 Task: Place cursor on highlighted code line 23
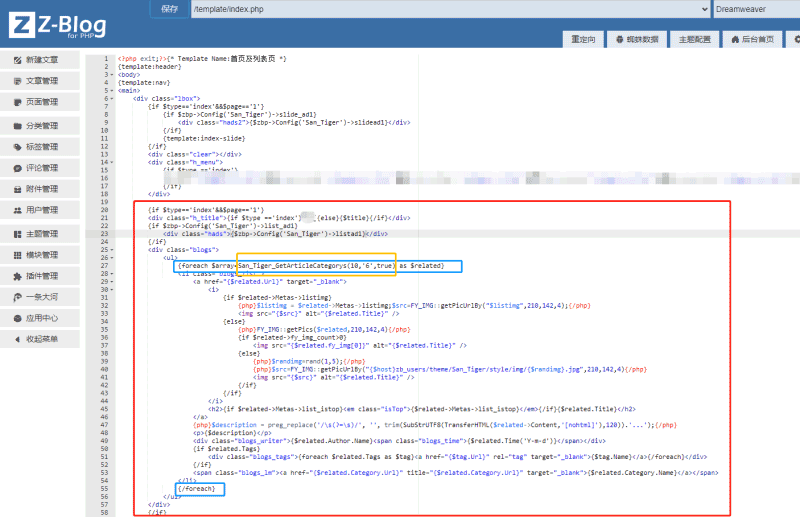point(400,234)
